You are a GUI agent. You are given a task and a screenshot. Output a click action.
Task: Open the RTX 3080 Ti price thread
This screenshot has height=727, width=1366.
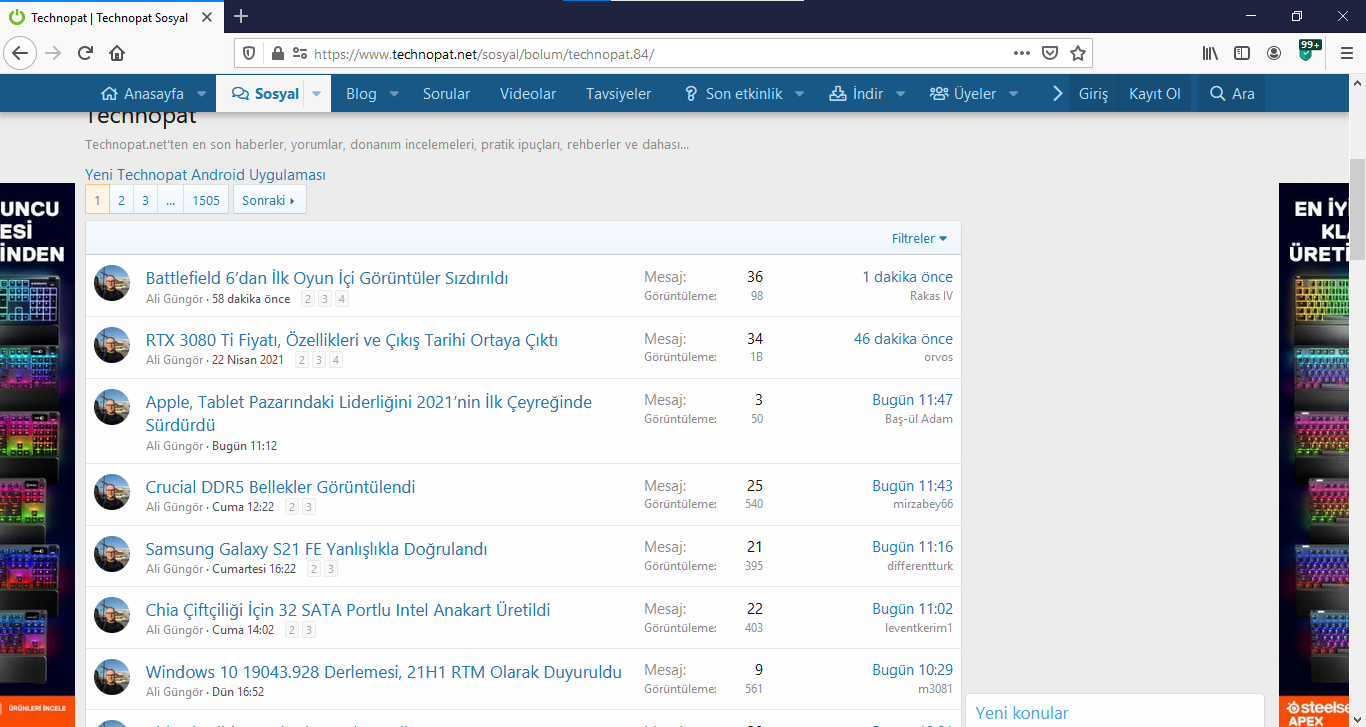tap(352, 340)
